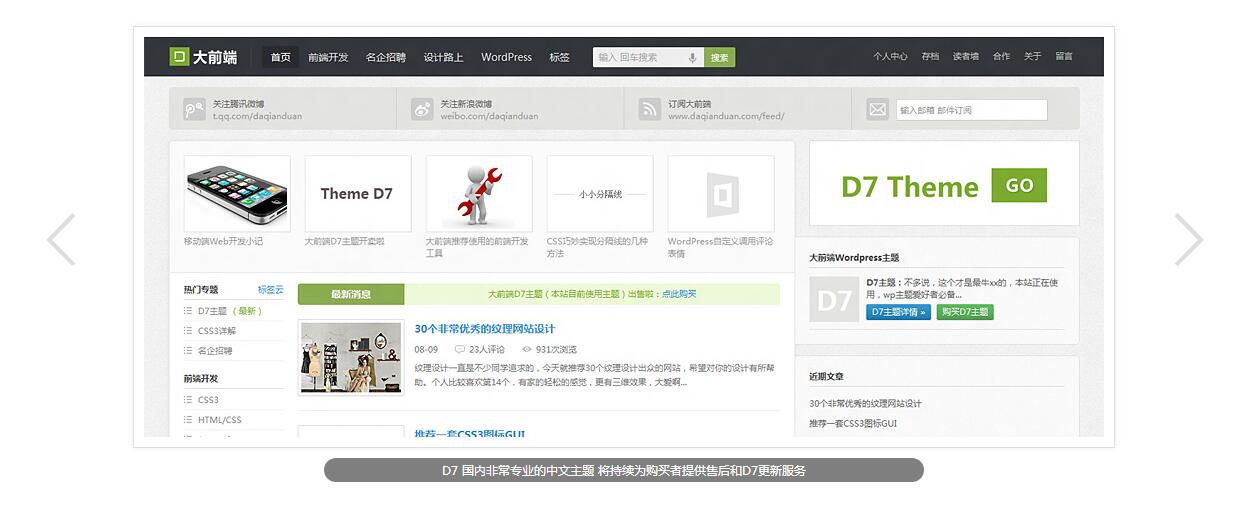Click the 大前端Wordpress主题 heading
1250x506 pixels.
coord(854,258)
